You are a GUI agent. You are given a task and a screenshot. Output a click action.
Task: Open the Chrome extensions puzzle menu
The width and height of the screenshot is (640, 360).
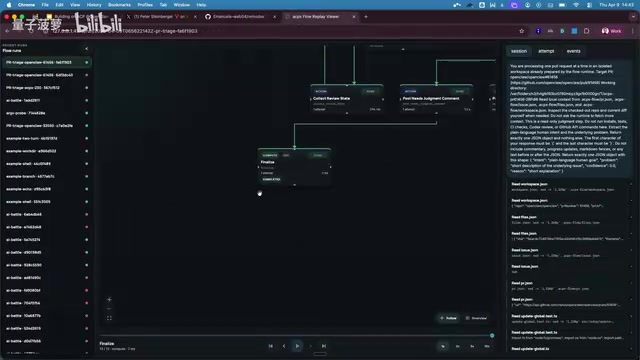(587, 31)
